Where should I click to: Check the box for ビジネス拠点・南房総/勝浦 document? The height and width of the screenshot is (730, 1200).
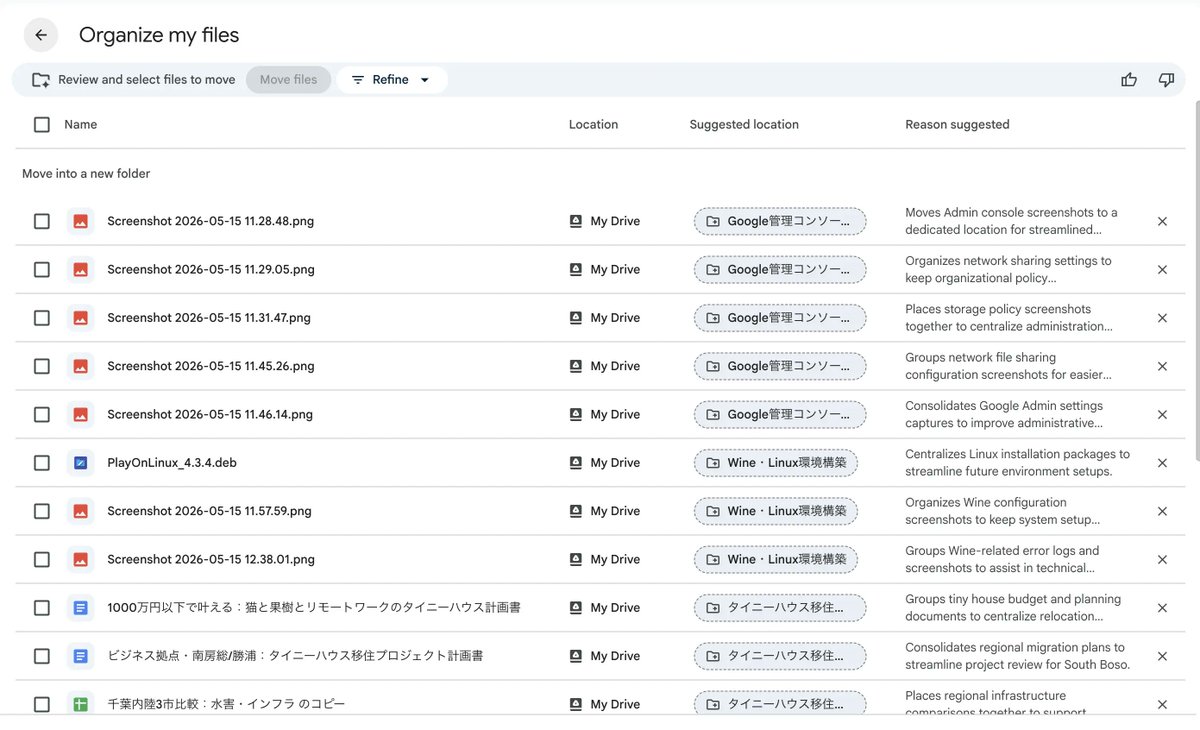tap(42, 656)
